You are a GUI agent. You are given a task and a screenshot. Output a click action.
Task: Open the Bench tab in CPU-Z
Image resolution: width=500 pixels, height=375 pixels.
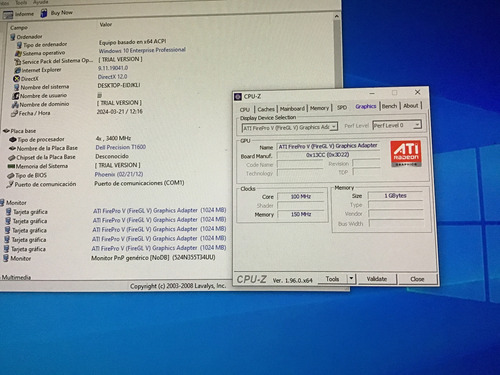click(389, 106)
